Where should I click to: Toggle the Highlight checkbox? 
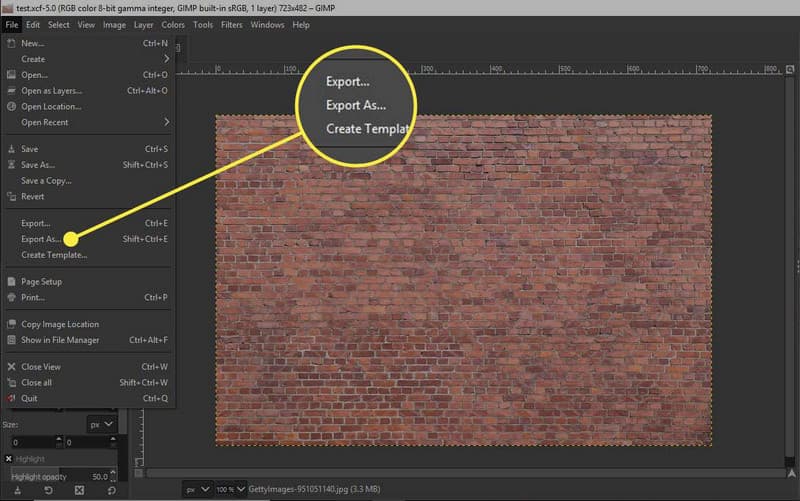click(x=9, y=459)
